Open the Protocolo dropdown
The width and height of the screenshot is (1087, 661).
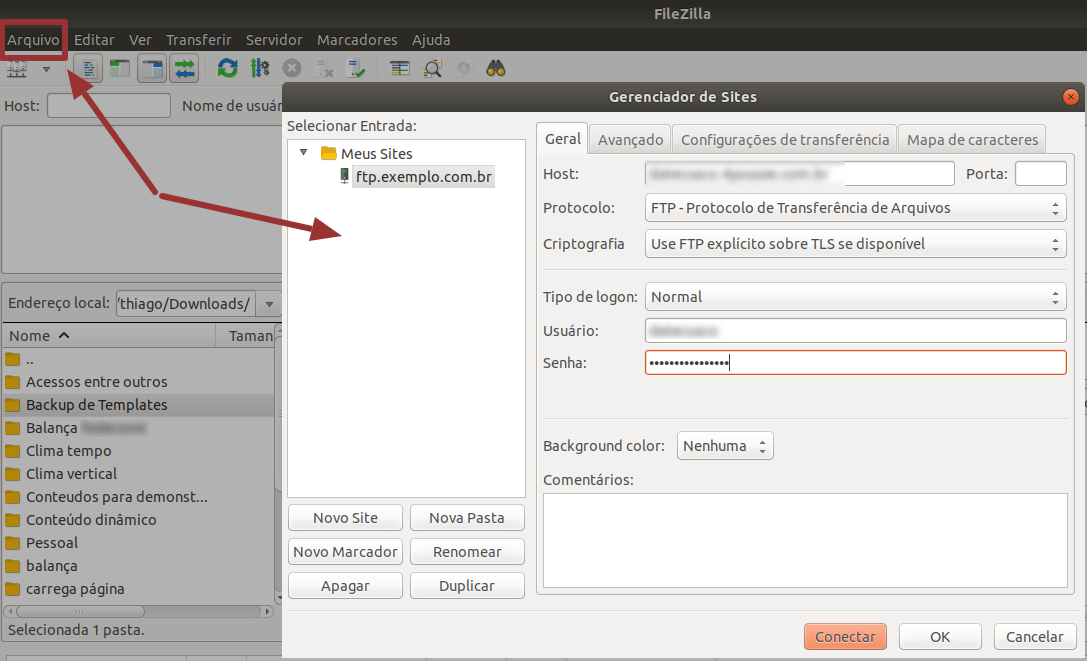tap(855, 208)
